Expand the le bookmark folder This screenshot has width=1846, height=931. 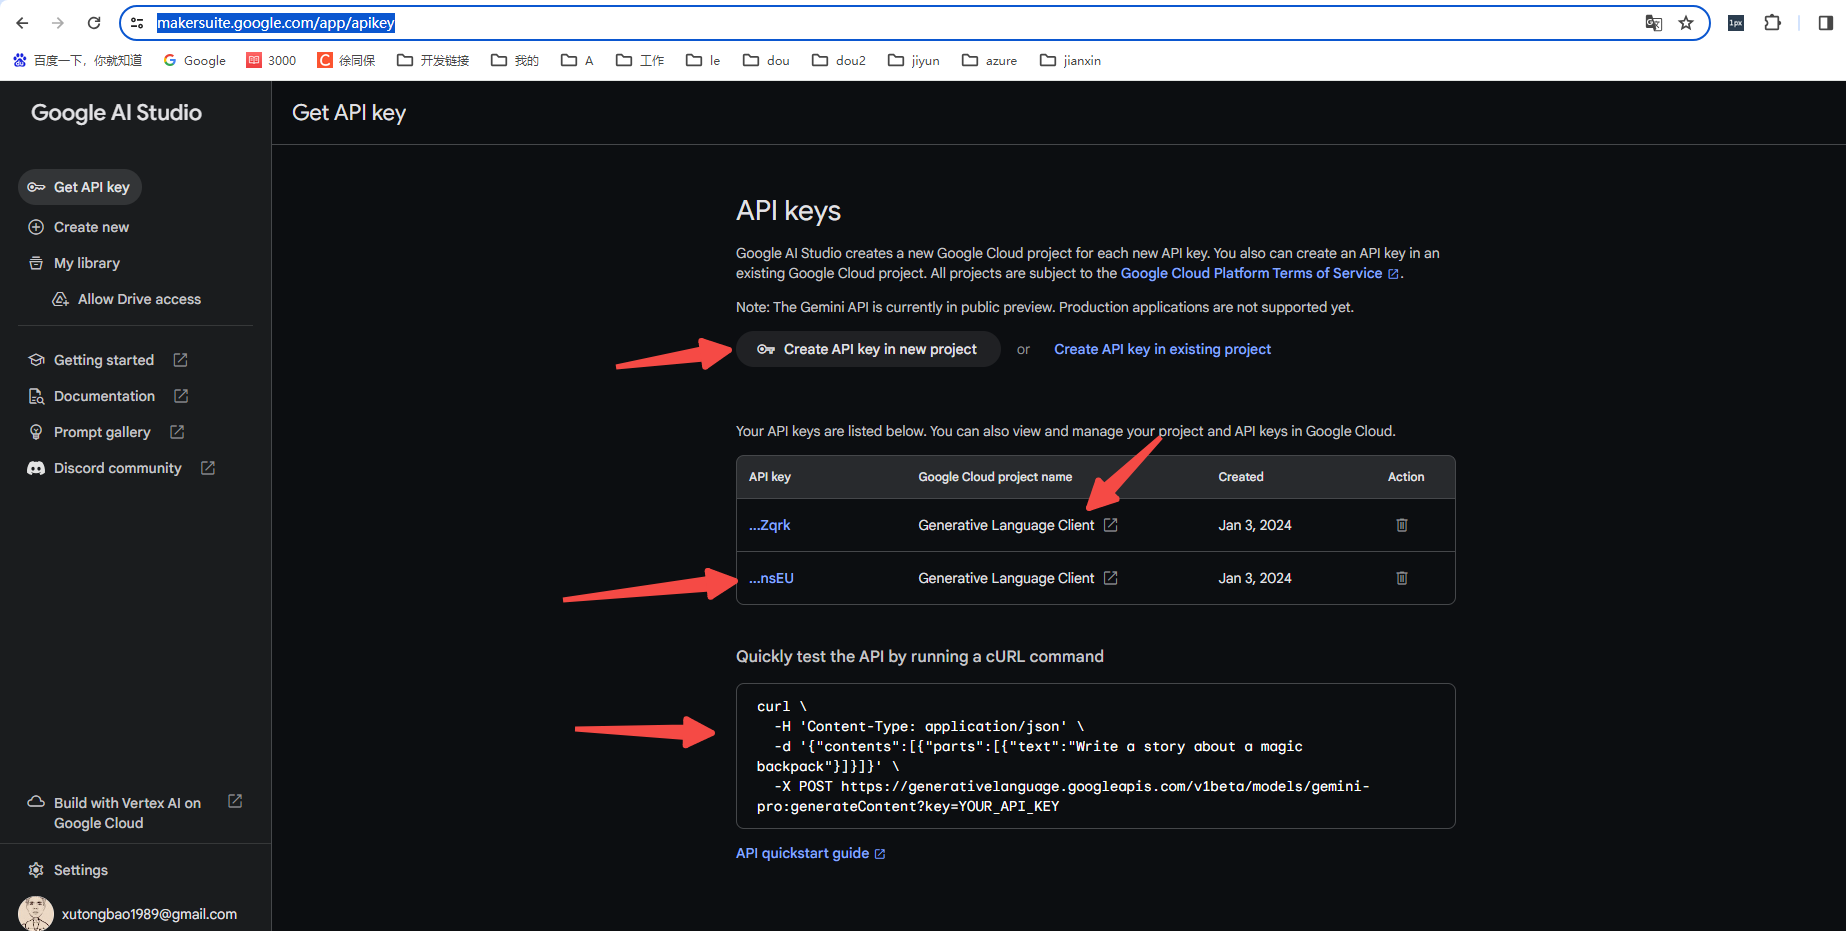[703, 60]
